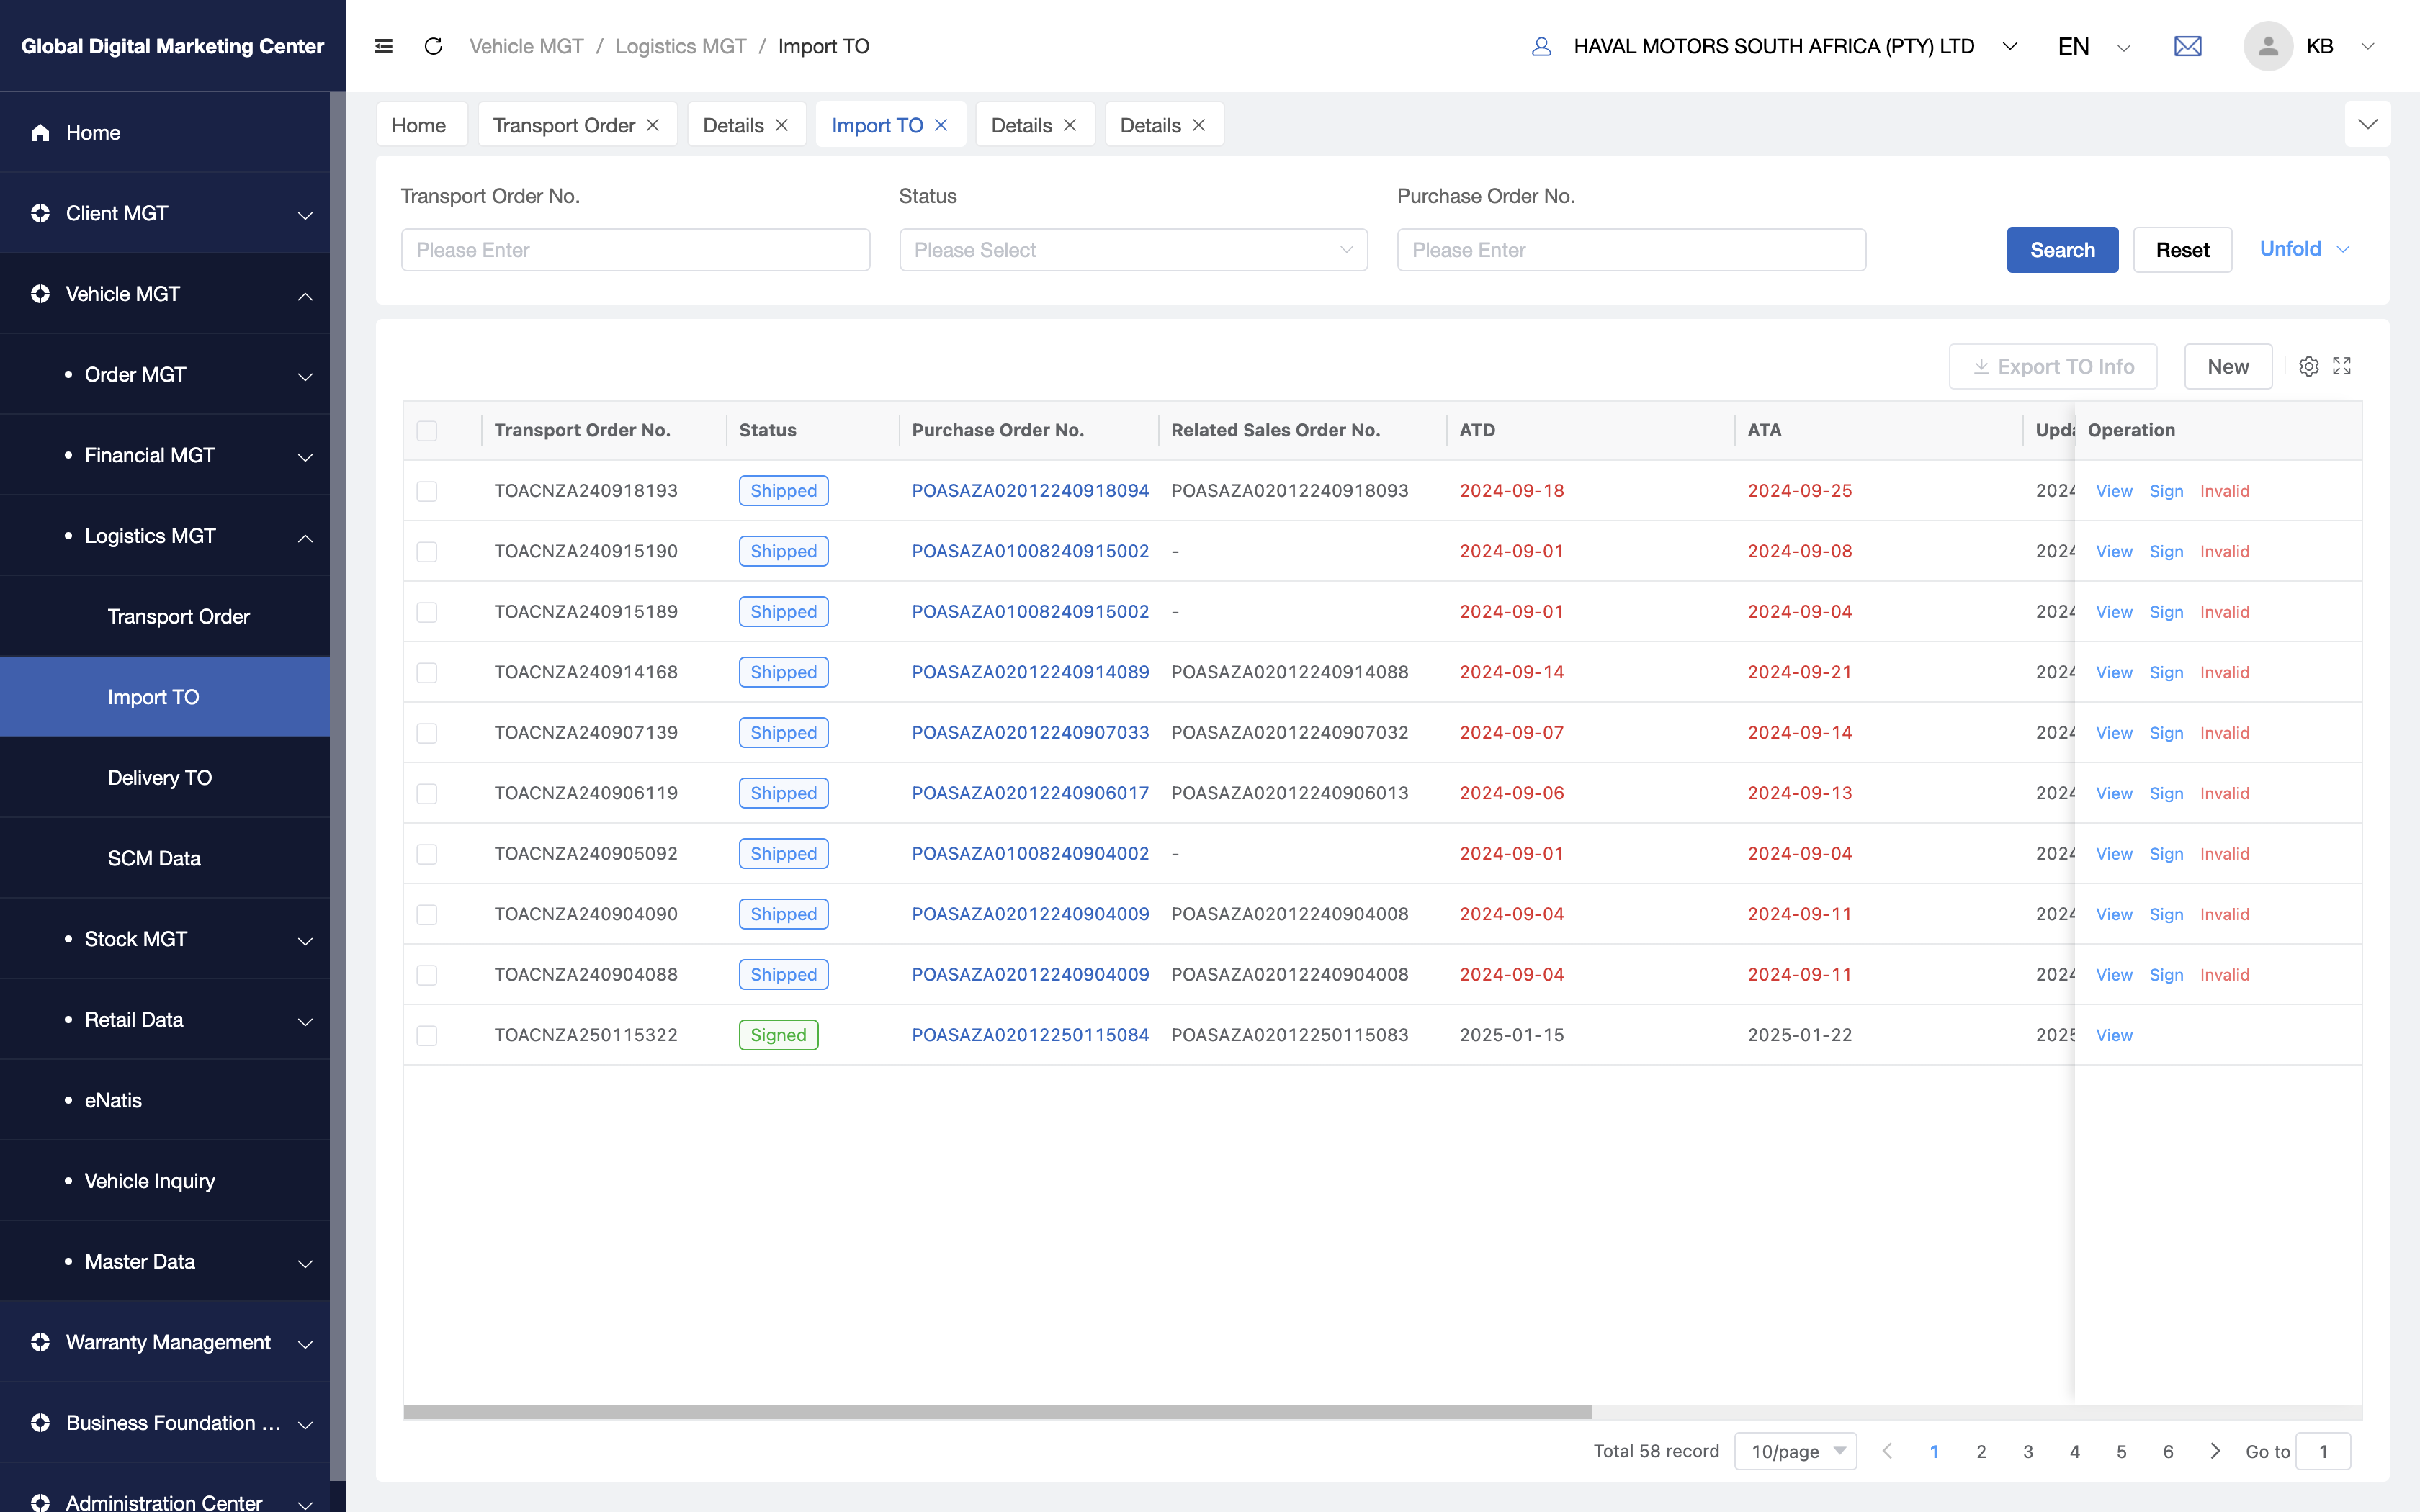Image resolution: width=2420 pixels, height=1512 pixels.
Task: Open the tabs overflow chevron menu
Action: point(2367,124)
